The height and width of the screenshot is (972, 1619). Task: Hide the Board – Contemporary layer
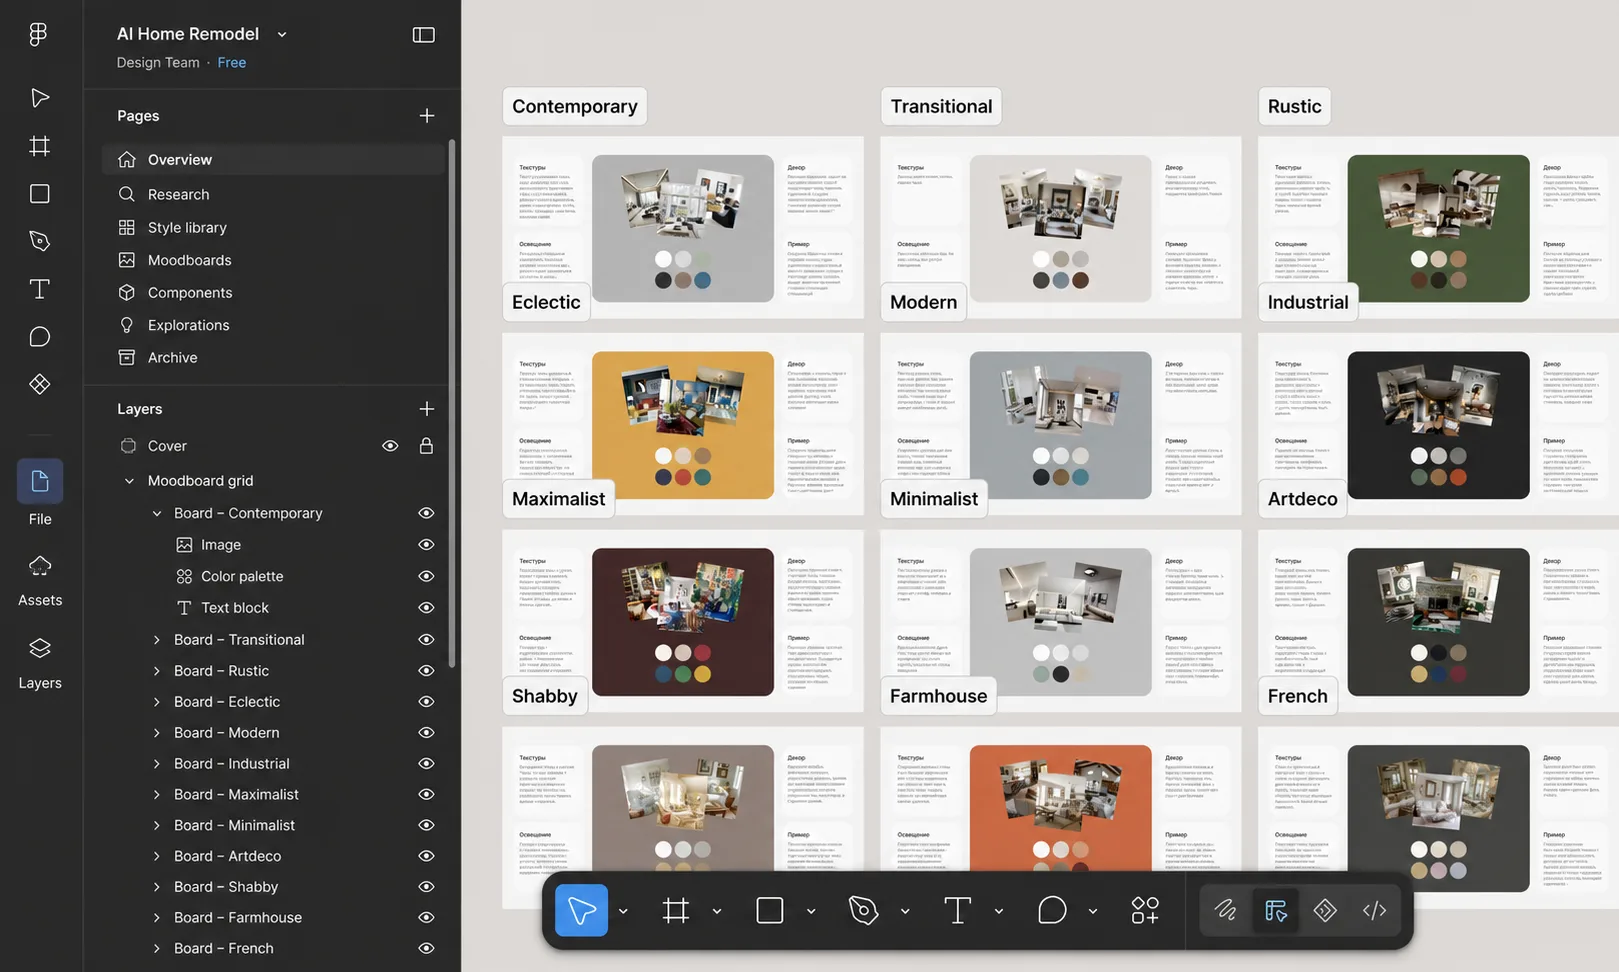pos(426,513)
